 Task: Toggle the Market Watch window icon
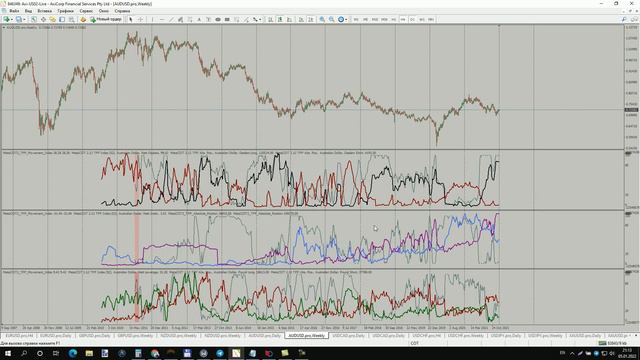coord(34,19)
